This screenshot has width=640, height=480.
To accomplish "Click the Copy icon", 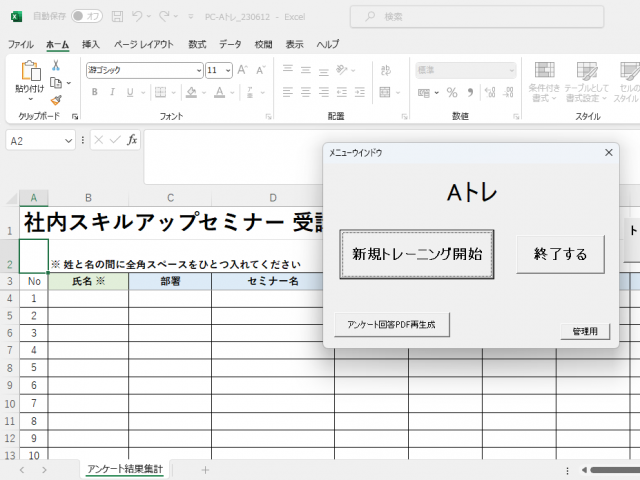I will [x=56, y=83].
